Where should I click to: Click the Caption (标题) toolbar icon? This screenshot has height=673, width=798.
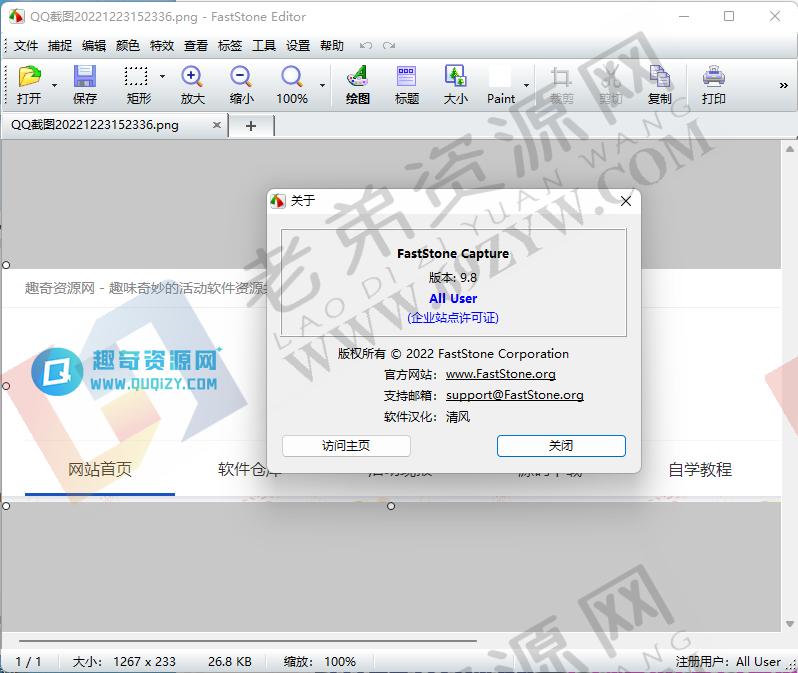[x=406, y=76]
